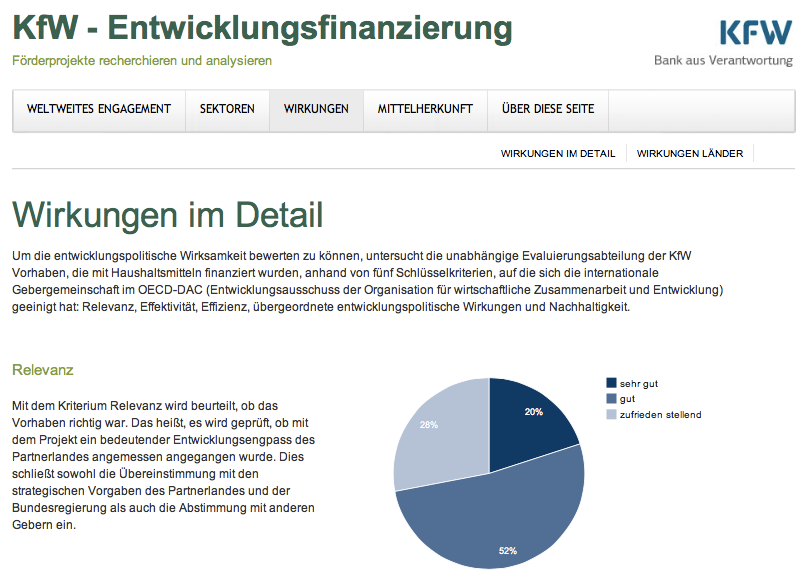Click the KfW logo at top right

click(x=756, y=33)
